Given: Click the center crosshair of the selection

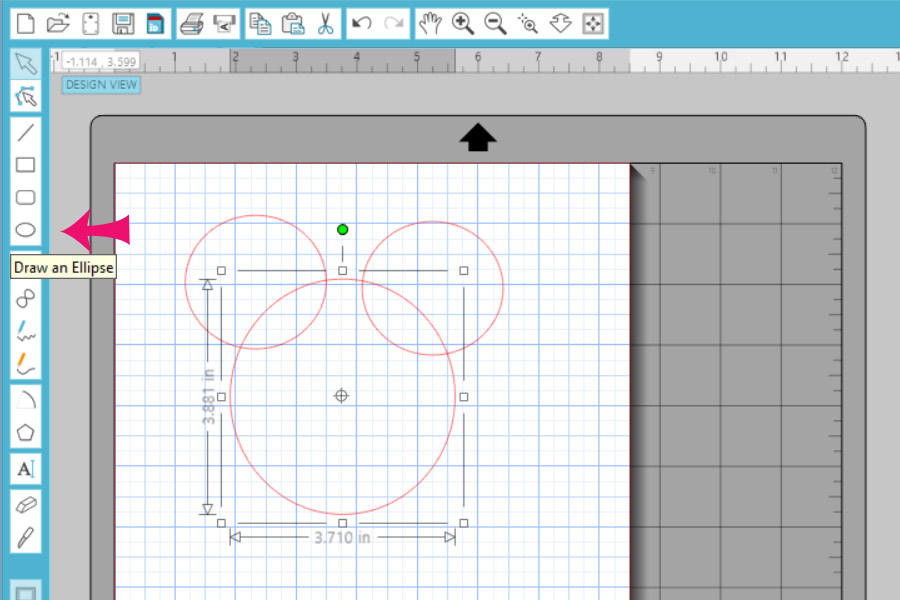Looking at the screenshot, I should [x=342, y=396].
